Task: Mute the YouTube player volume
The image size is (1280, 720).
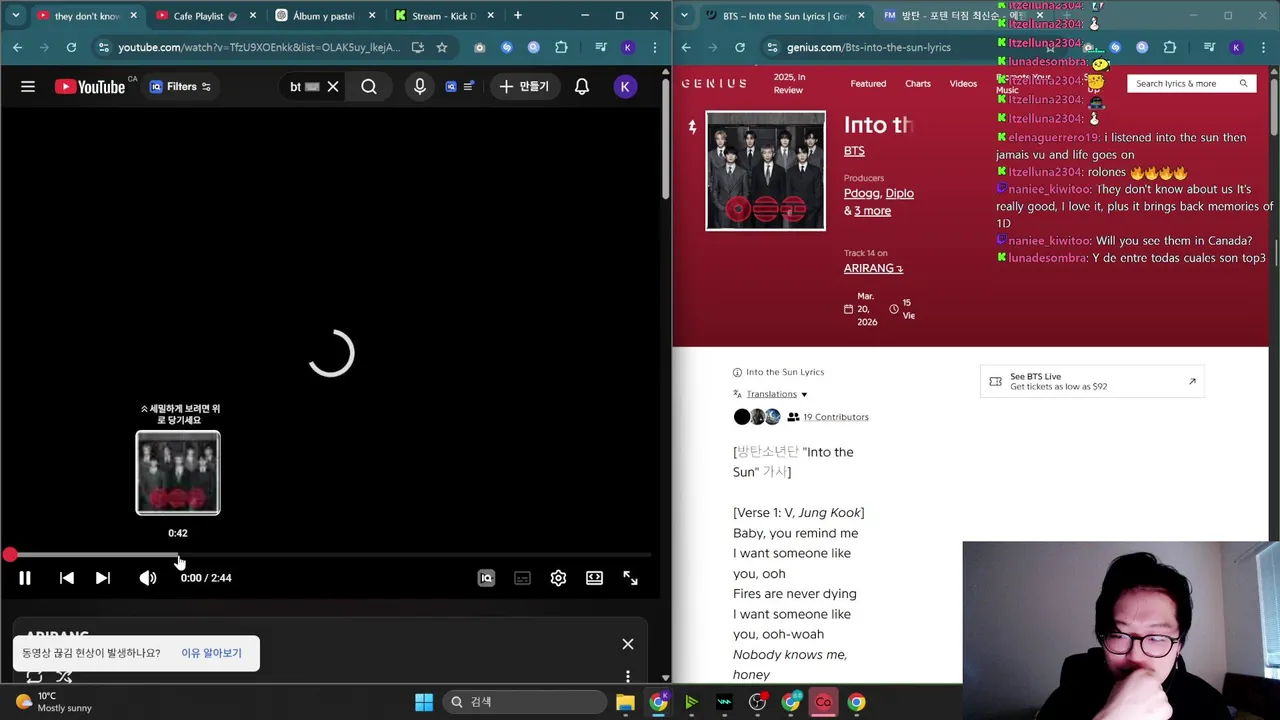Action: click(148, 578)
